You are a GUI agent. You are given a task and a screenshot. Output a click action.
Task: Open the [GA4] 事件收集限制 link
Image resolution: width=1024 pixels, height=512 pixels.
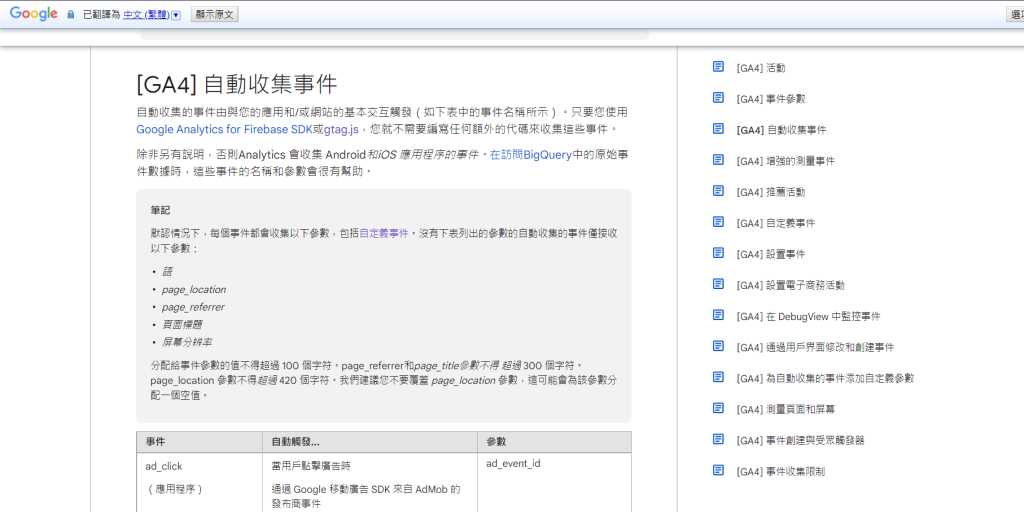(x=780, y=472)
